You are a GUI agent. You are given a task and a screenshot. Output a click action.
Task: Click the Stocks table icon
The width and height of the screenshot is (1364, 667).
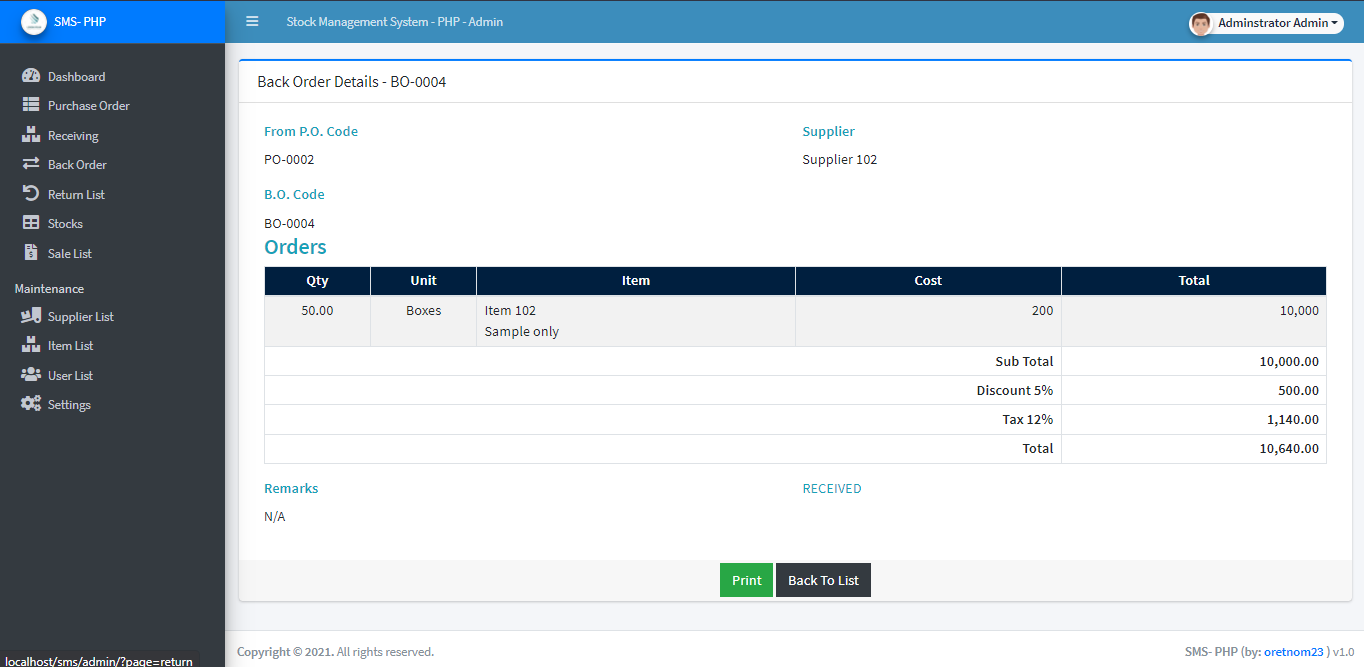click(30, 223)
